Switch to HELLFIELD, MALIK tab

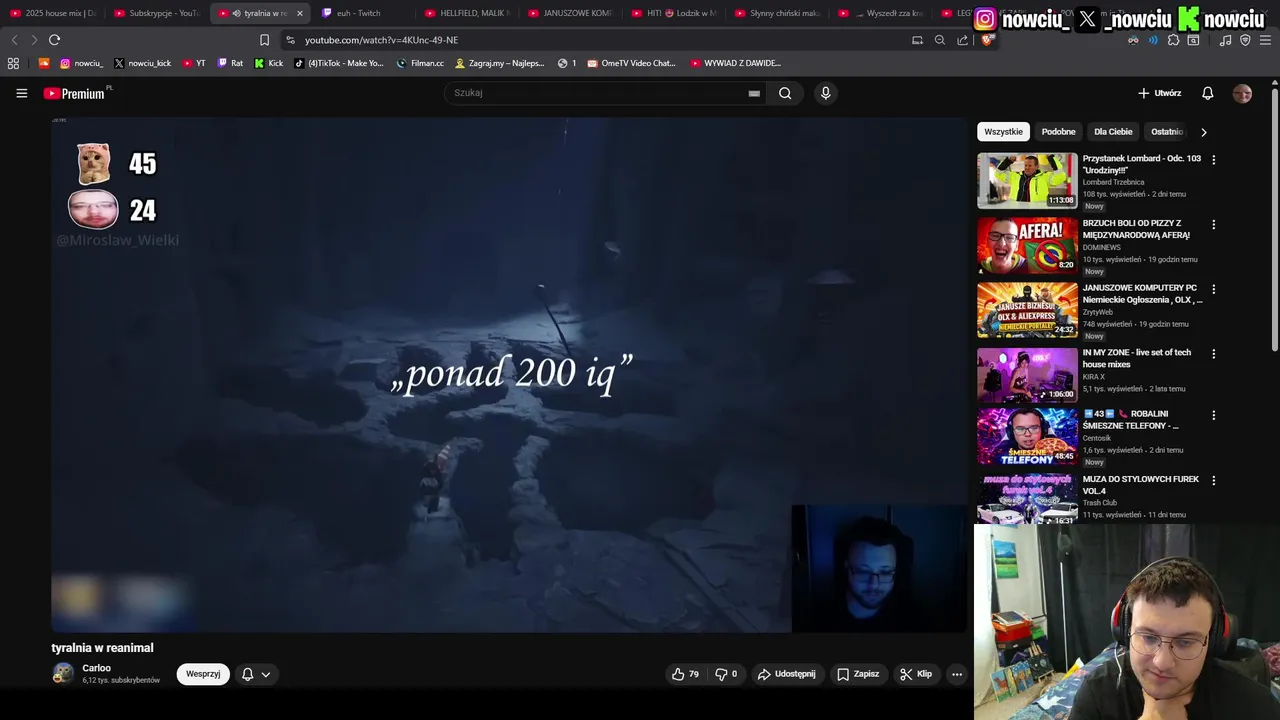tap(467, 13)
